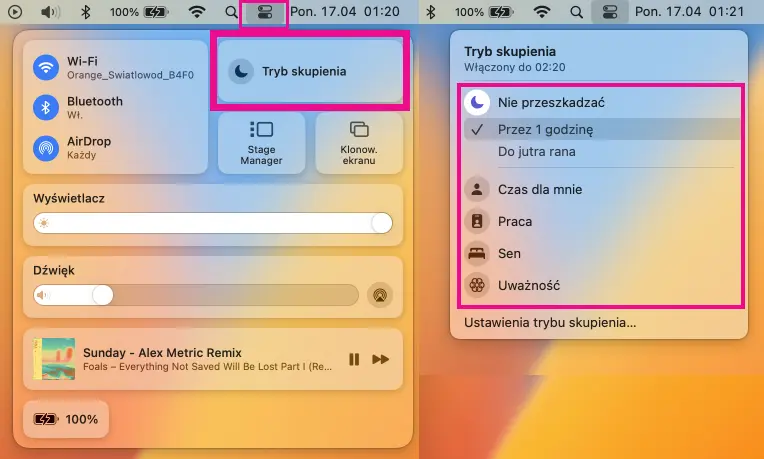Click the battery 100% tile in Control Center
Image resolution: width=764 pixels, height=459 pixels.
(x=66, y=419)
